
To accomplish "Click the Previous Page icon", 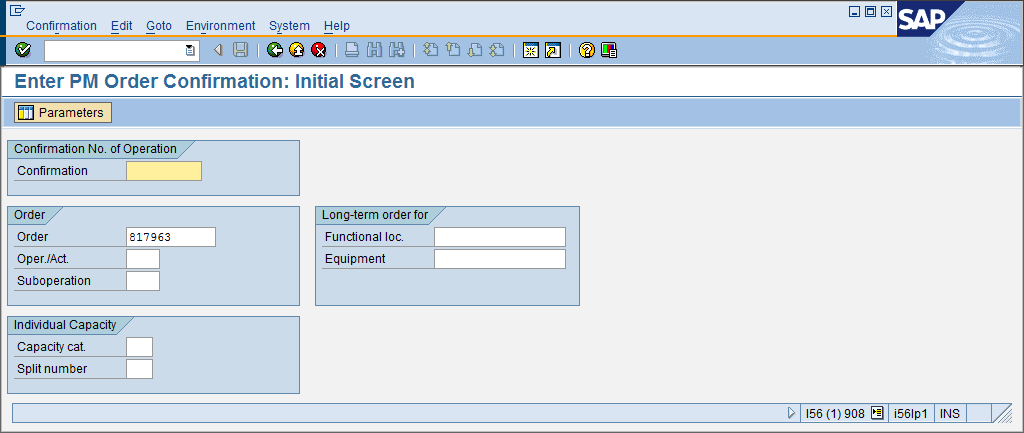I will click(453, 50).
